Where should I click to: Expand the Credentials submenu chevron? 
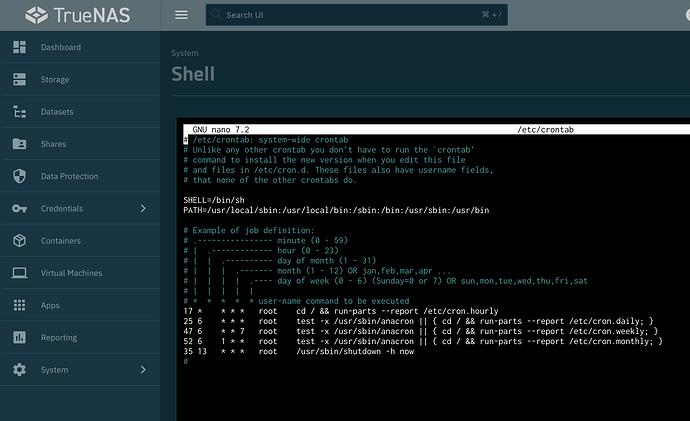tap(143, 209)
